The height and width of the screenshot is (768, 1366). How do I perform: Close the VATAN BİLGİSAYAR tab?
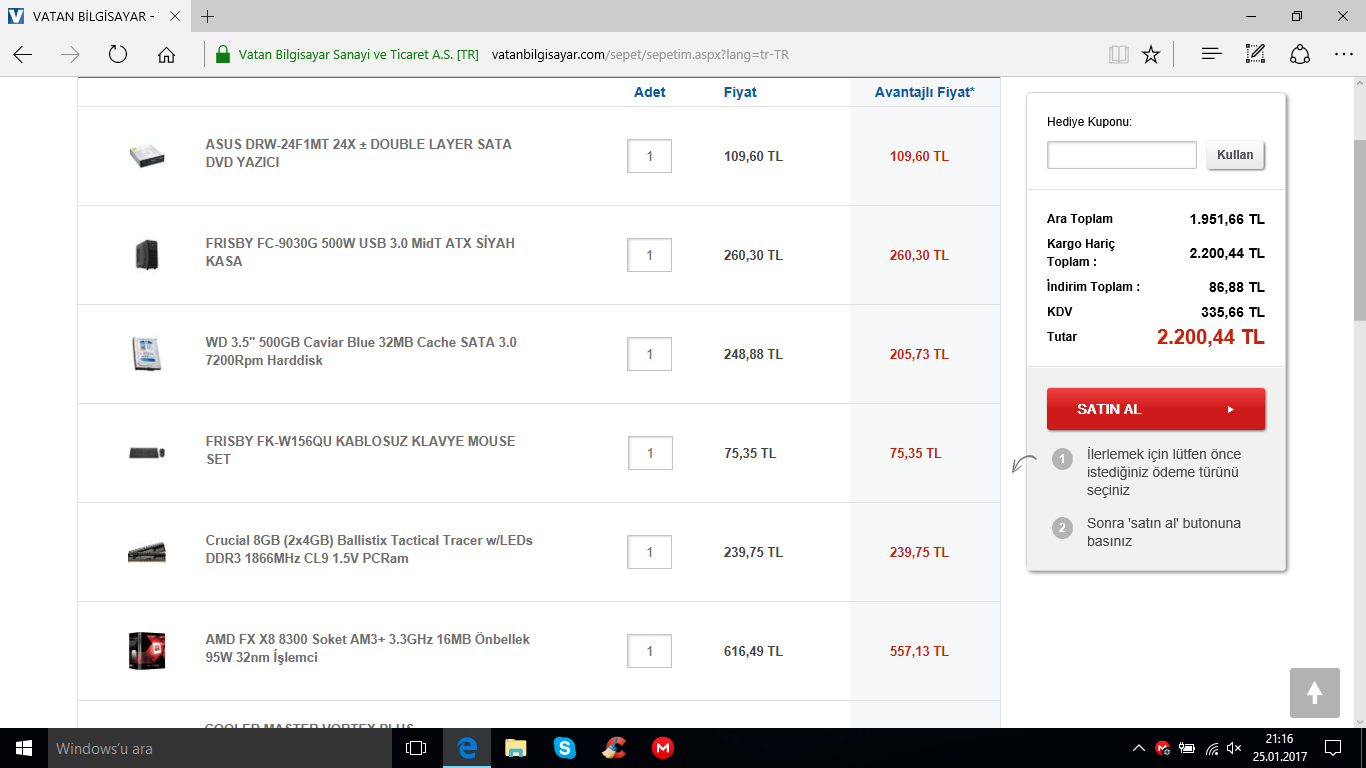point(174,17)
